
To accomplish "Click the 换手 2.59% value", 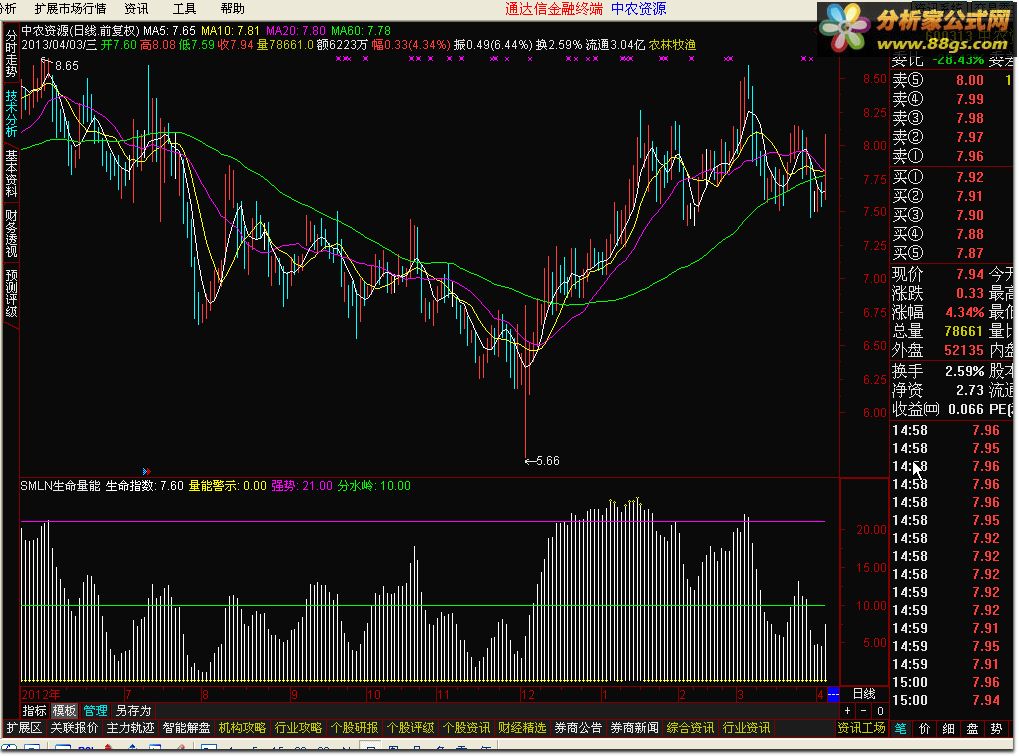I will (964, 371).
